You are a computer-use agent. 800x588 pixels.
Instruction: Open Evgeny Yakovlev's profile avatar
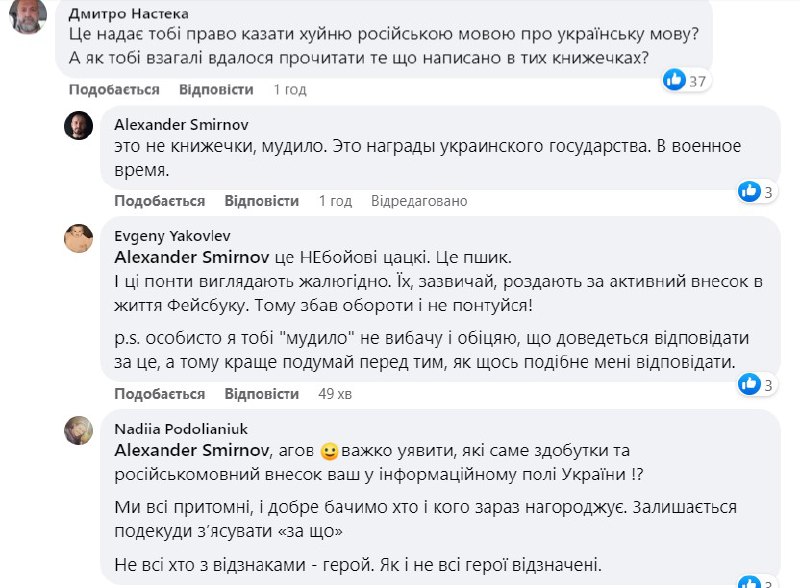[79, 238]
